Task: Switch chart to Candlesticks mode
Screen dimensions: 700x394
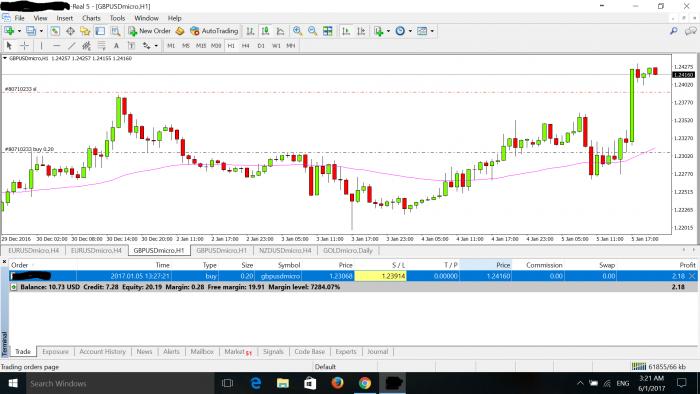Action: pyautogui.click(x=266, y=31)
